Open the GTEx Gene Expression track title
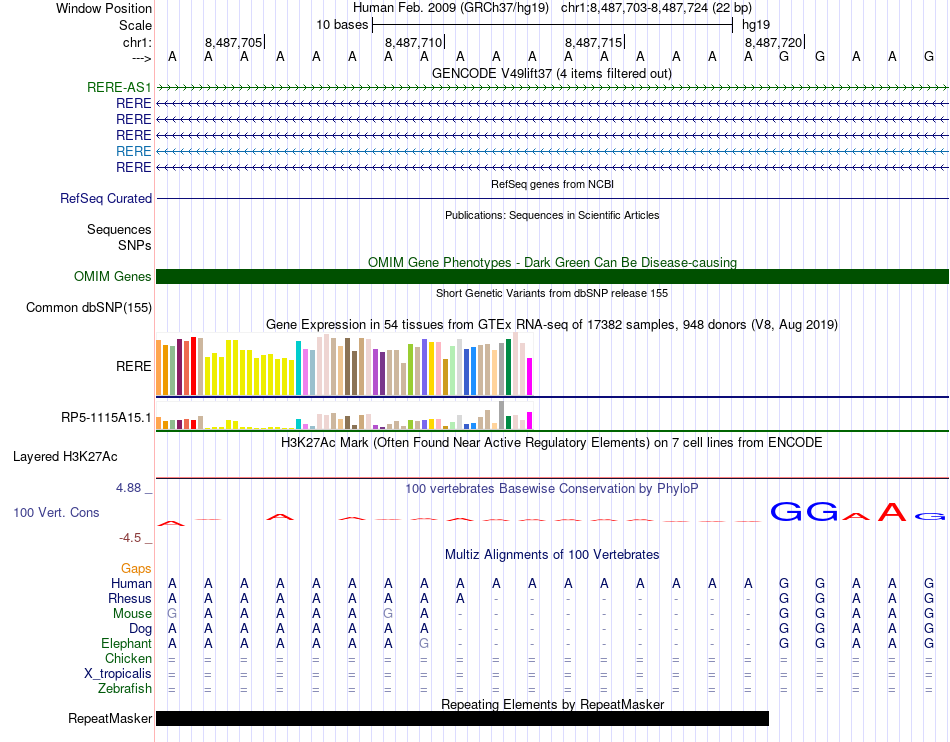 pos(552,324)
